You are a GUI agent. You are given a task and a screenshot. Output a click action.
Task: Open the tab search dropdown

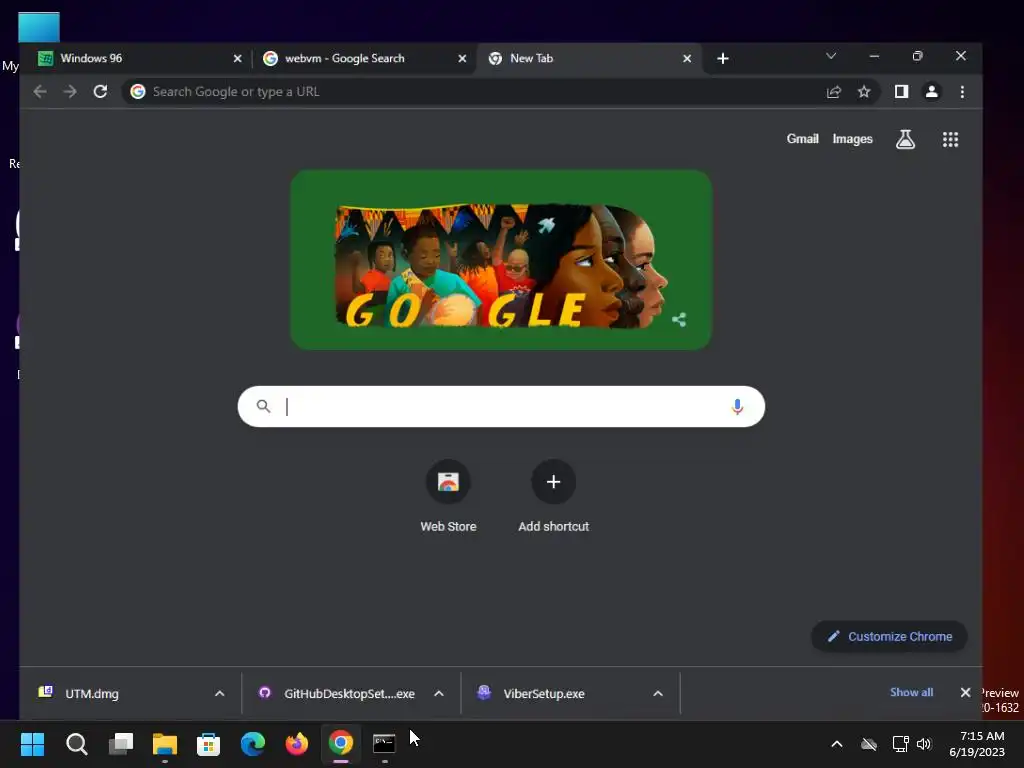(831, 56)
